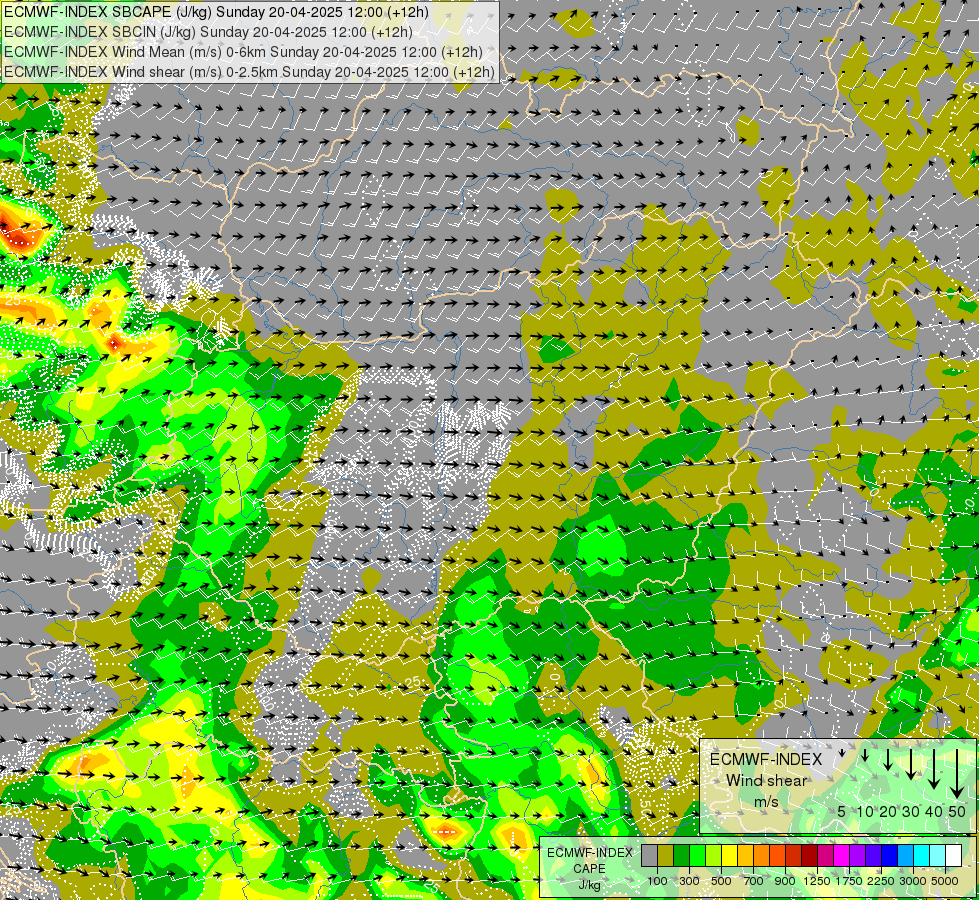Click the 30 m/s wind shear legend arrow
The height and width of the screenshot is (900, 979).
pos(911,764)
